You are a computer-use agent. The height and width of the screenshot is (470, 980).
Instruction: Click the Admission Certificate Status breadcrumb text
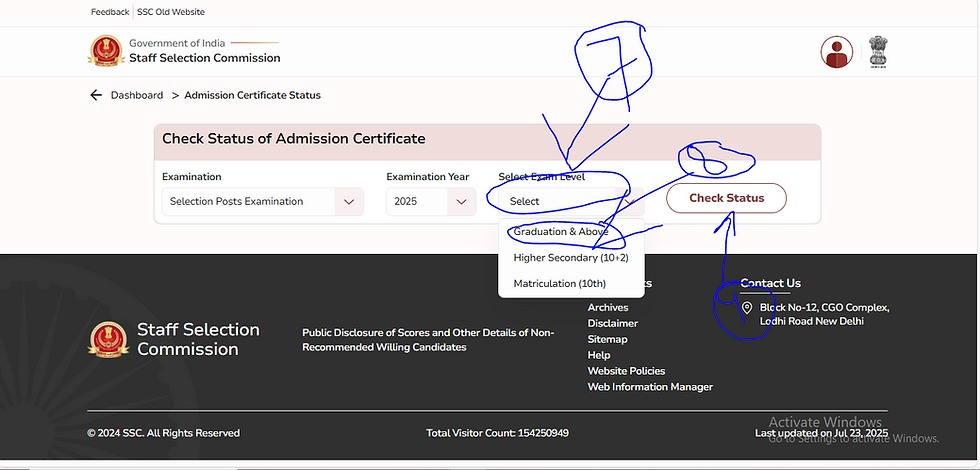coord(252,95)
